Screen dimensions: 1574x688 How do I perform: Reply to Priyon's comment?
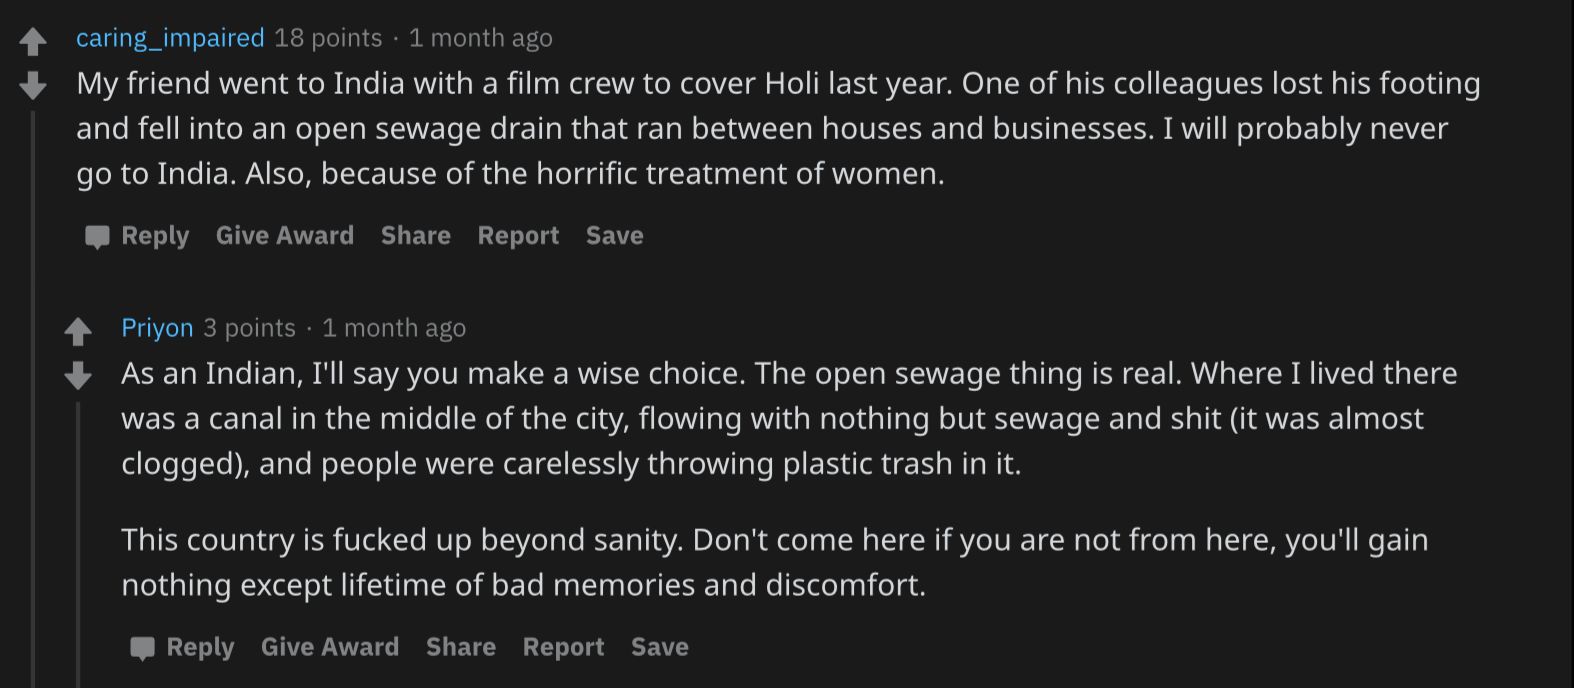point(200,647)
